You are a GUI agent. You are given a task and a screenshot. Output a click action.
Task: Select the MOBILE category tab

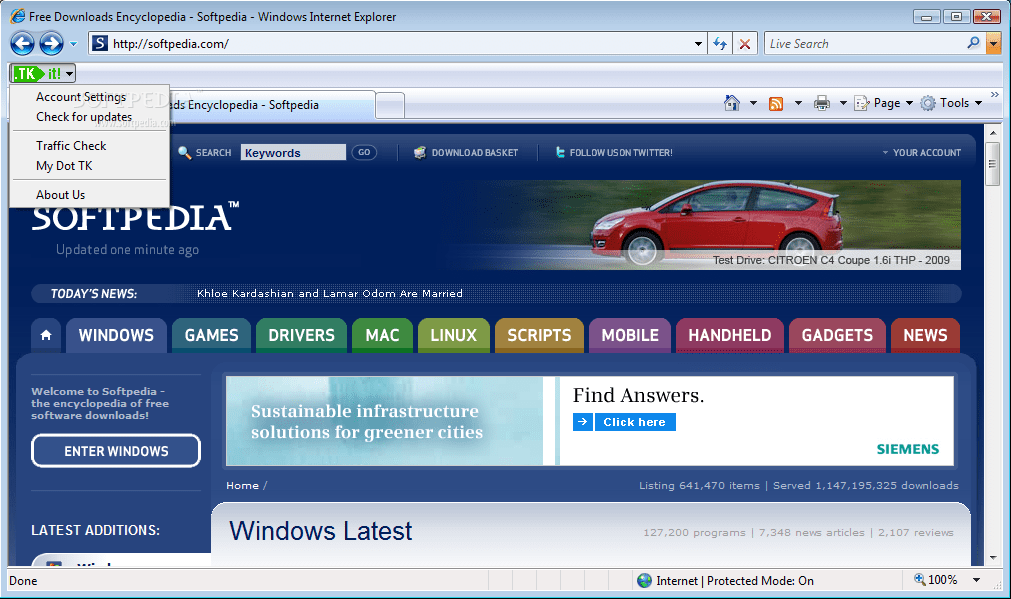pyautogui.click(x=630, y=335)
